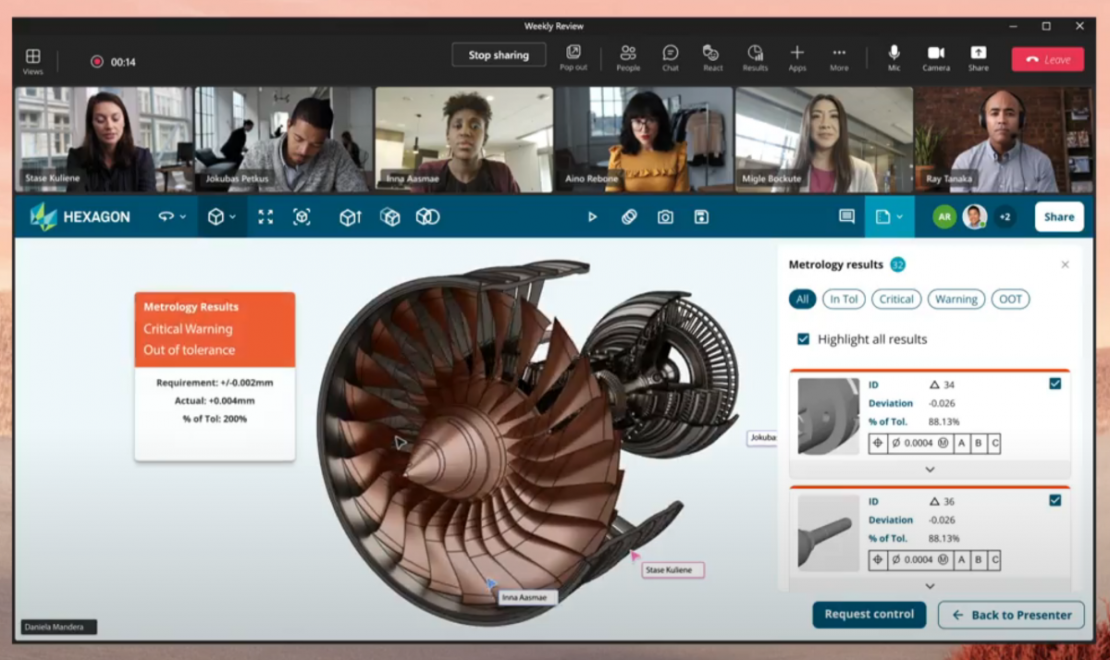Image resolution: width=1110 pixels, height=660 pixels.
Task: Uncheck Highlight all results
Action: (802, 339)
